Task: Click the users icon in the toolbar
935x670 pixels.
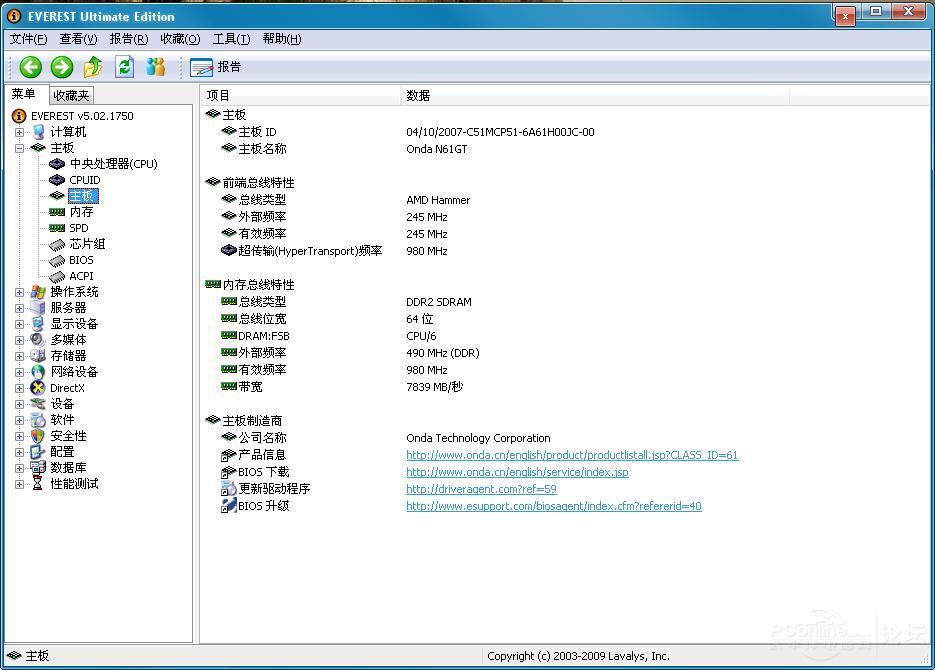Action: 156,67
